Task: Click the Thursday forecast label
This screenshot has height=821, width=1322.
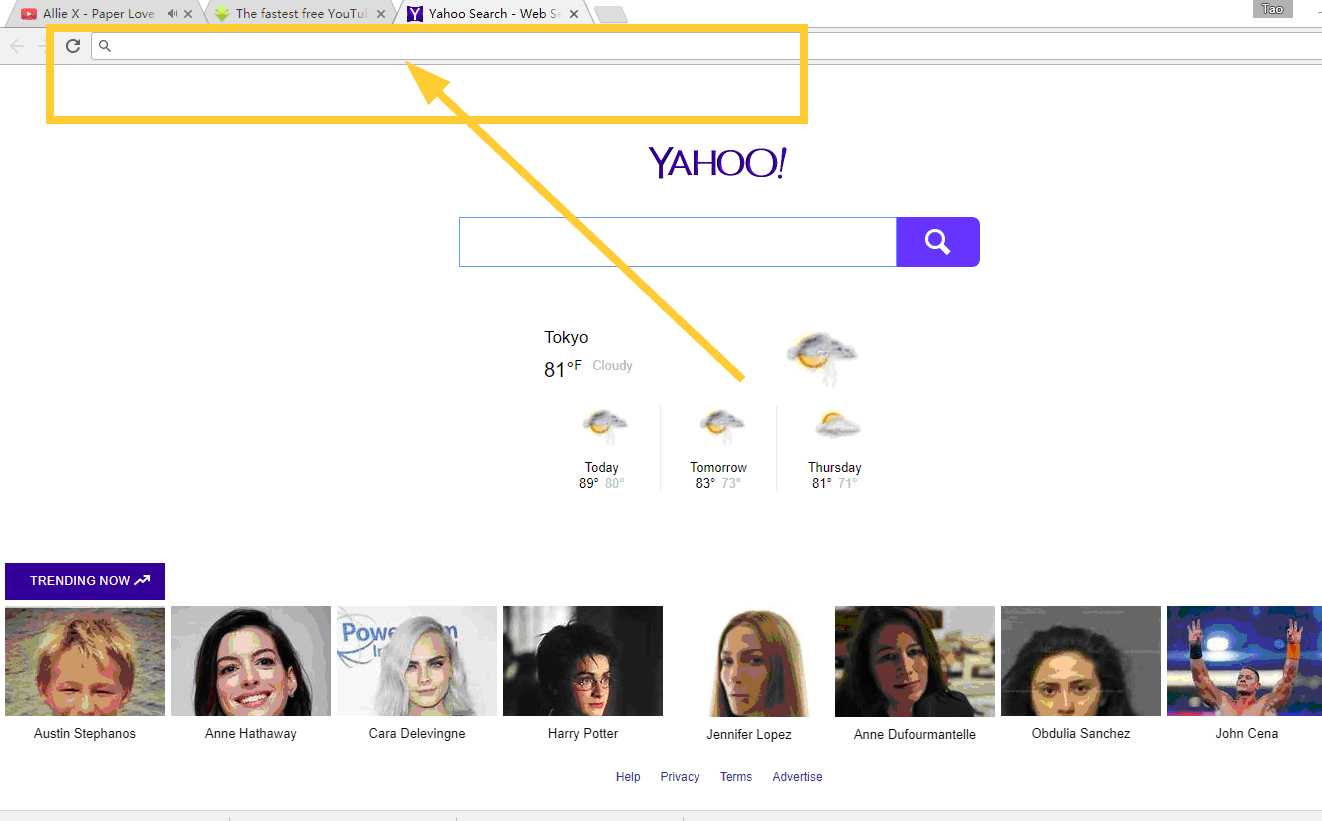Action: [x=835, y=468]
